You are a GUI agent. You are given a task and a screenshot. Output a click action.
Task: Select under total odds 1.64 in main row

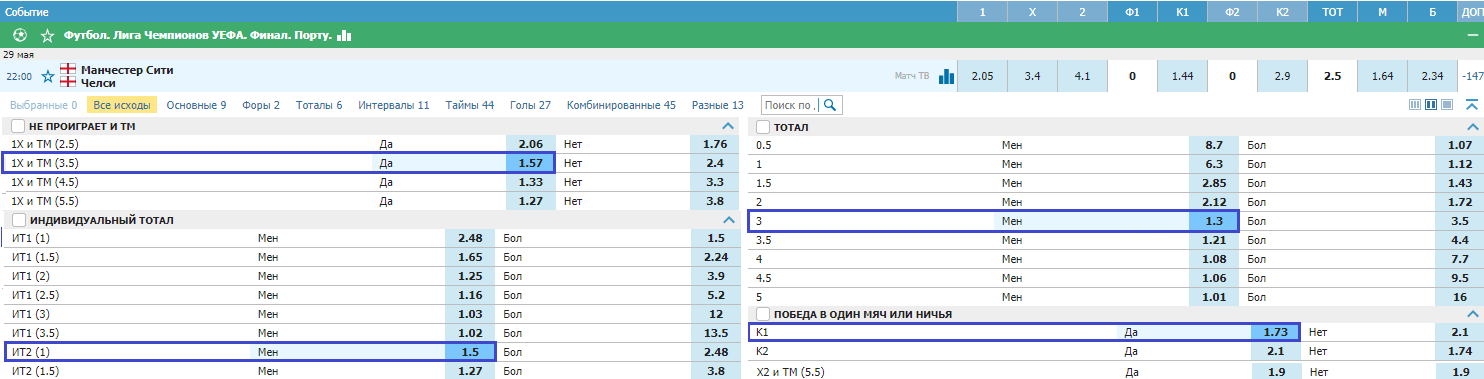(1382, 76)
